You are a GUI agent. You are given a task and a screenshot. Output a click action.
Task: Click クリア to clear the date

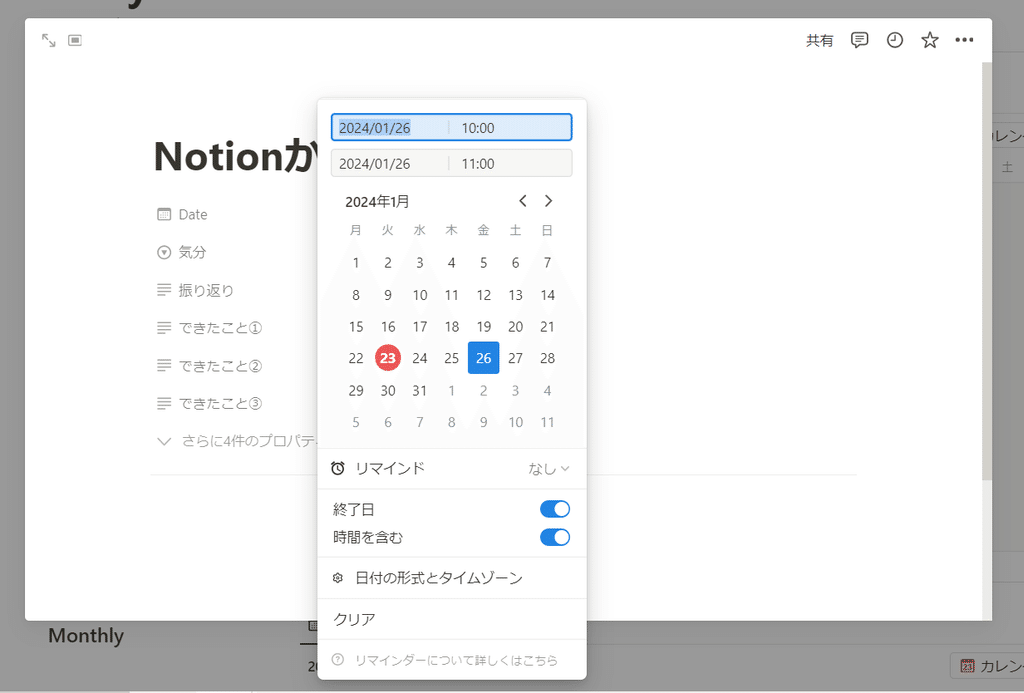tap(452, 619)
